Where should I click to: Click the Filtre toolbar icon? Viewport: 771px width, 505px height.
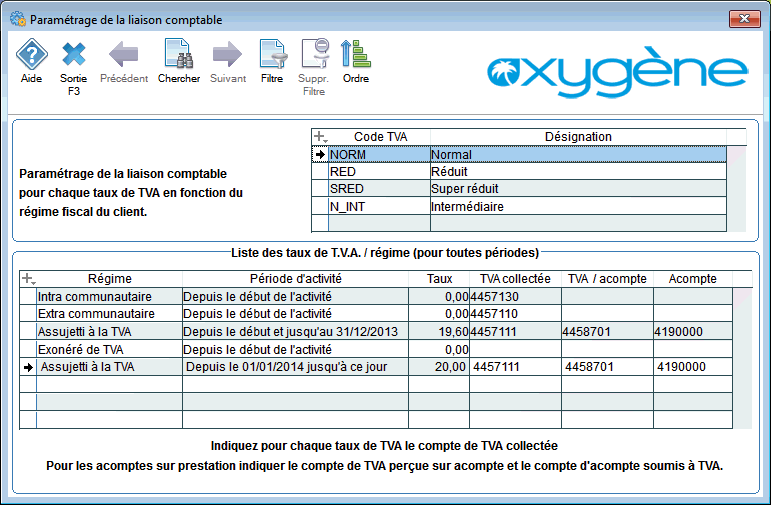click(271, 55)
